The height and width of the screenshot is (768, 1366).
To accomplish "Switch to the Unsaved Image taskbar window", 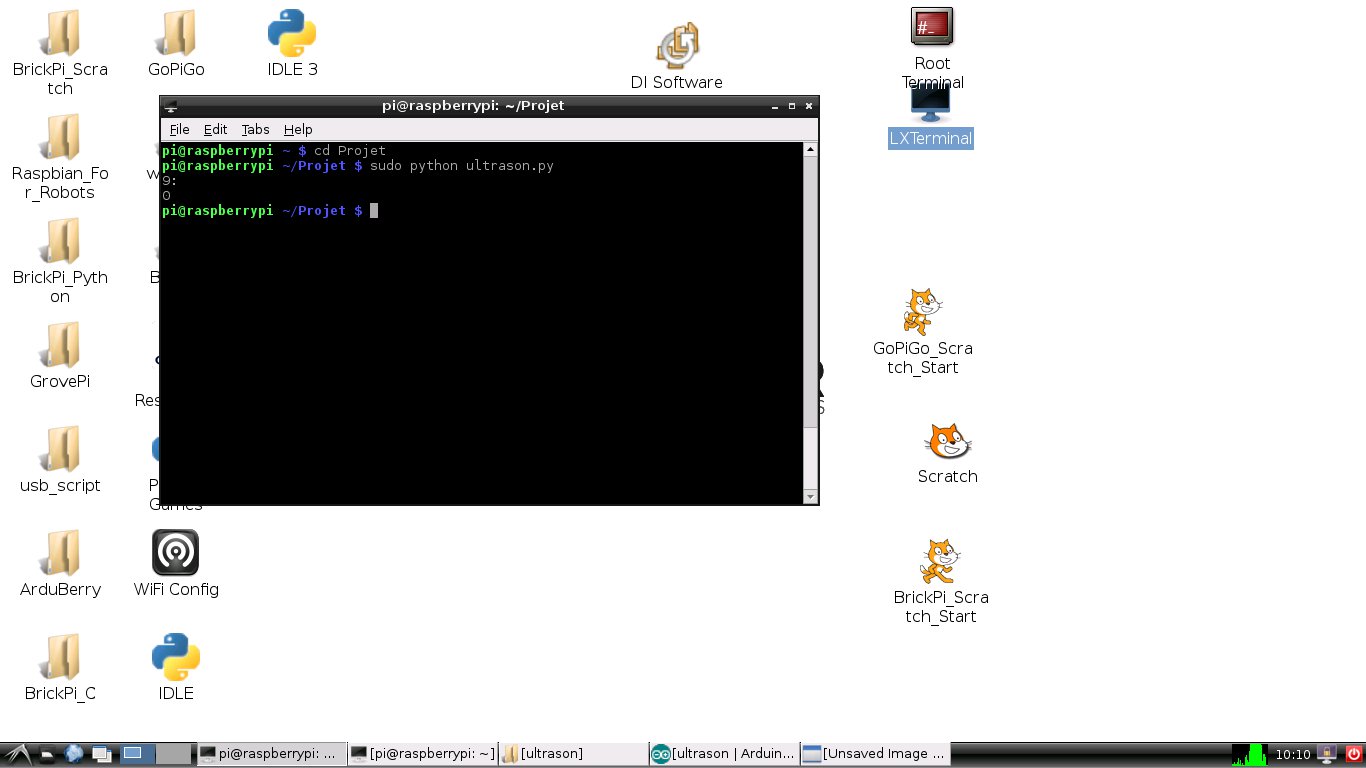I will 875,754.
